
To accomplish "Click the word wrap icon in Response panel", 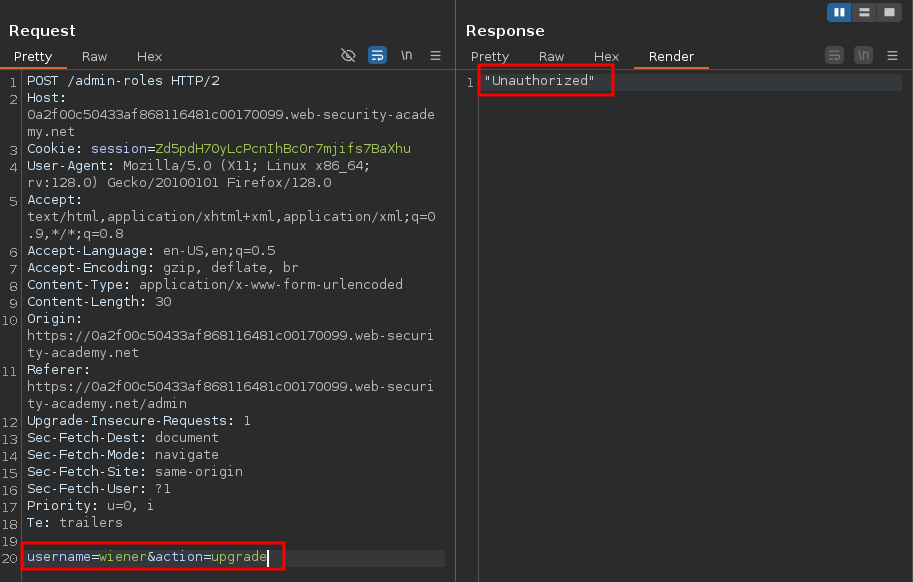I will click(x=834, y=56).
